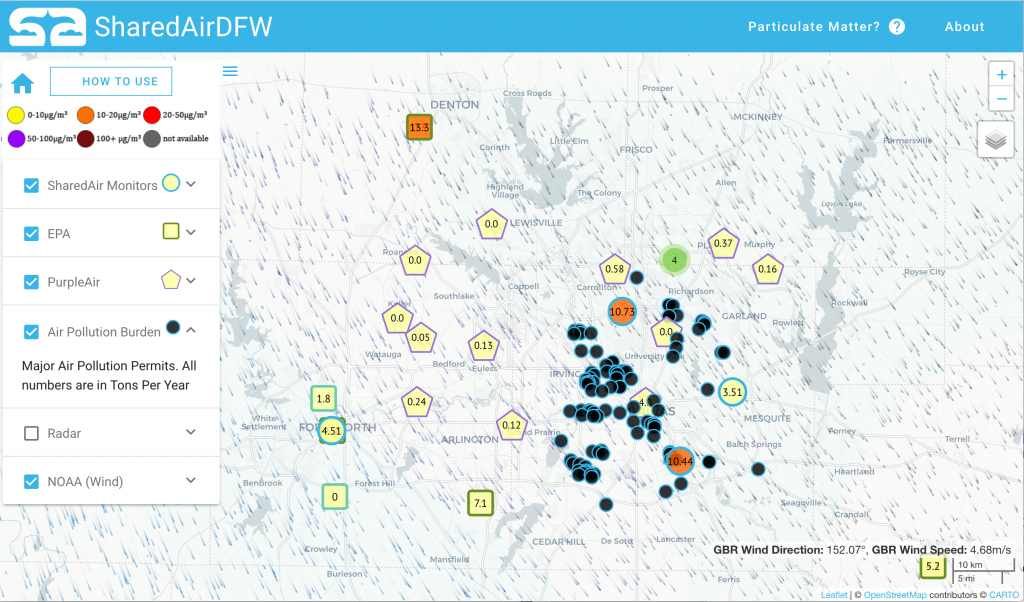Click the pentagon symbol next to PurpleAir
The height and width of the screenshot is (602, 1024).
pos(169,281)
